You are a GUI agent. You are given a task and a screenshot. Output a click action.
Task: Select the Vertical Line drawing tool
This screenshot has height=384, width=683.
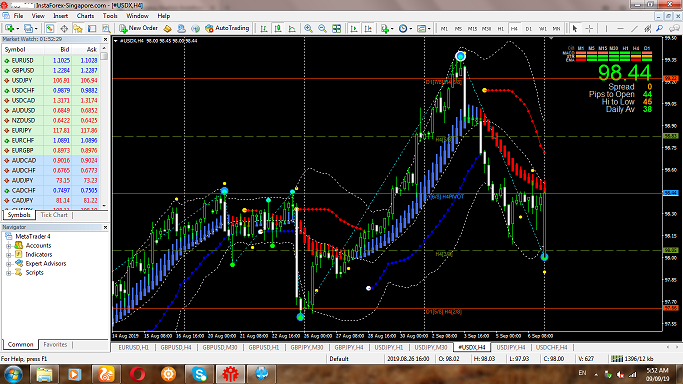[606, 28]
